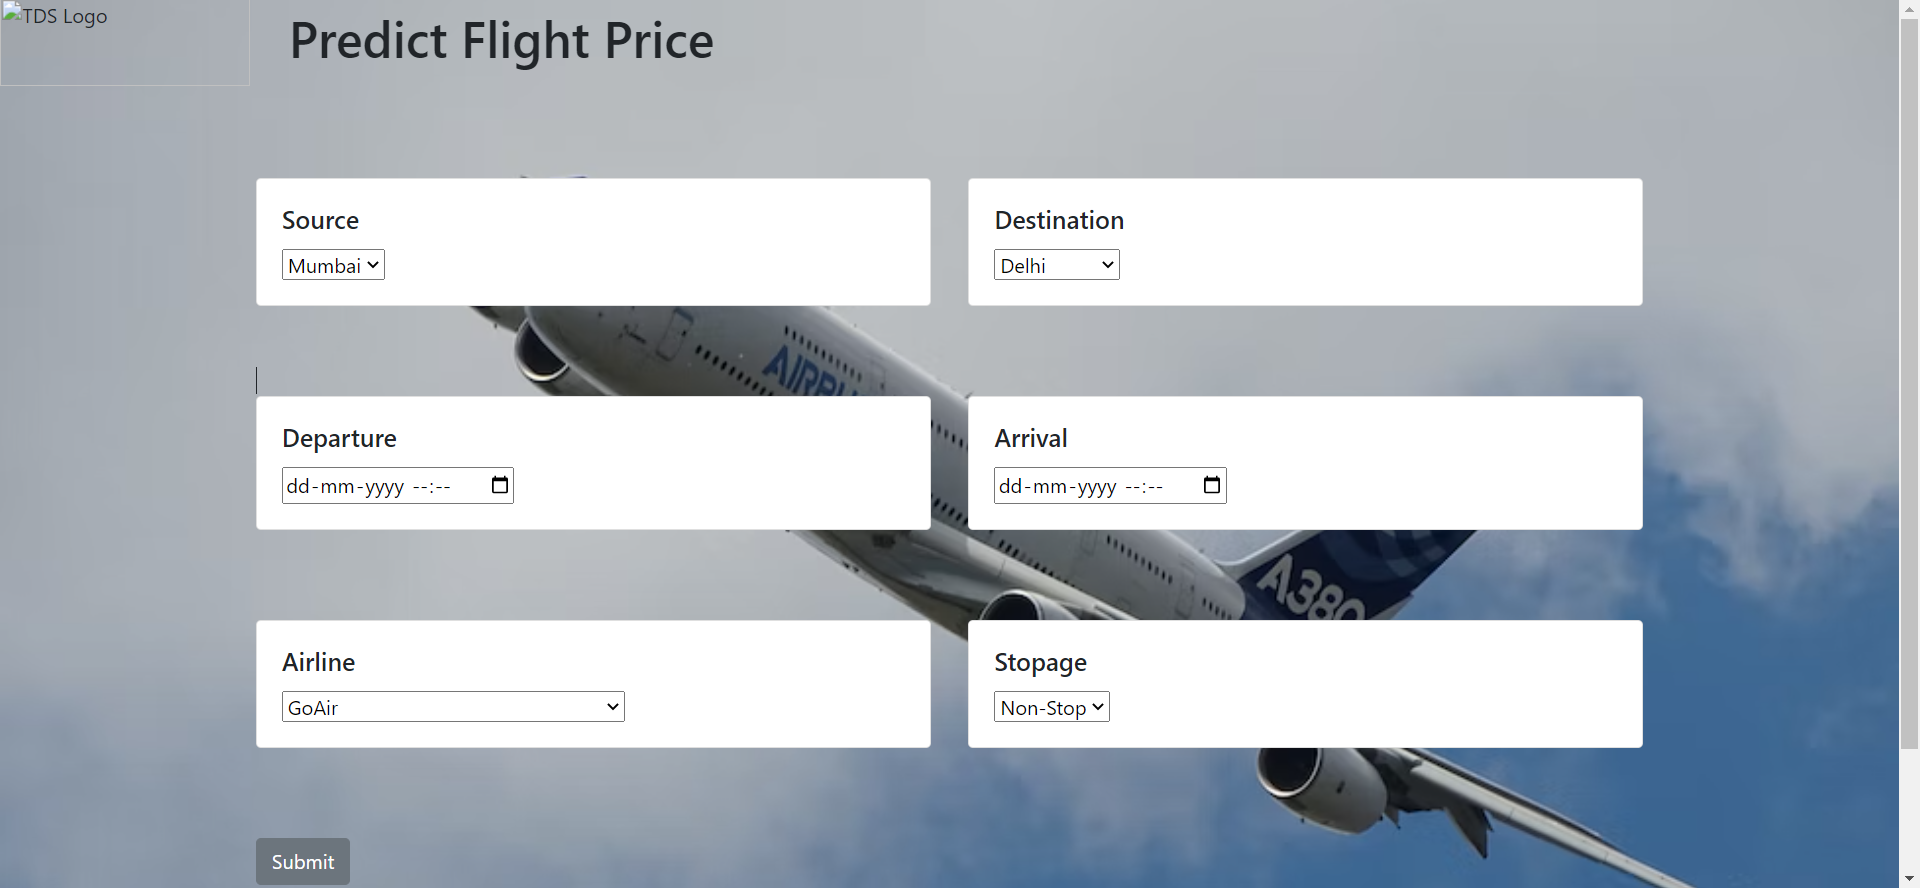
Task: Click the scrollbar down arrow
Action: (x=1910, y=878)
